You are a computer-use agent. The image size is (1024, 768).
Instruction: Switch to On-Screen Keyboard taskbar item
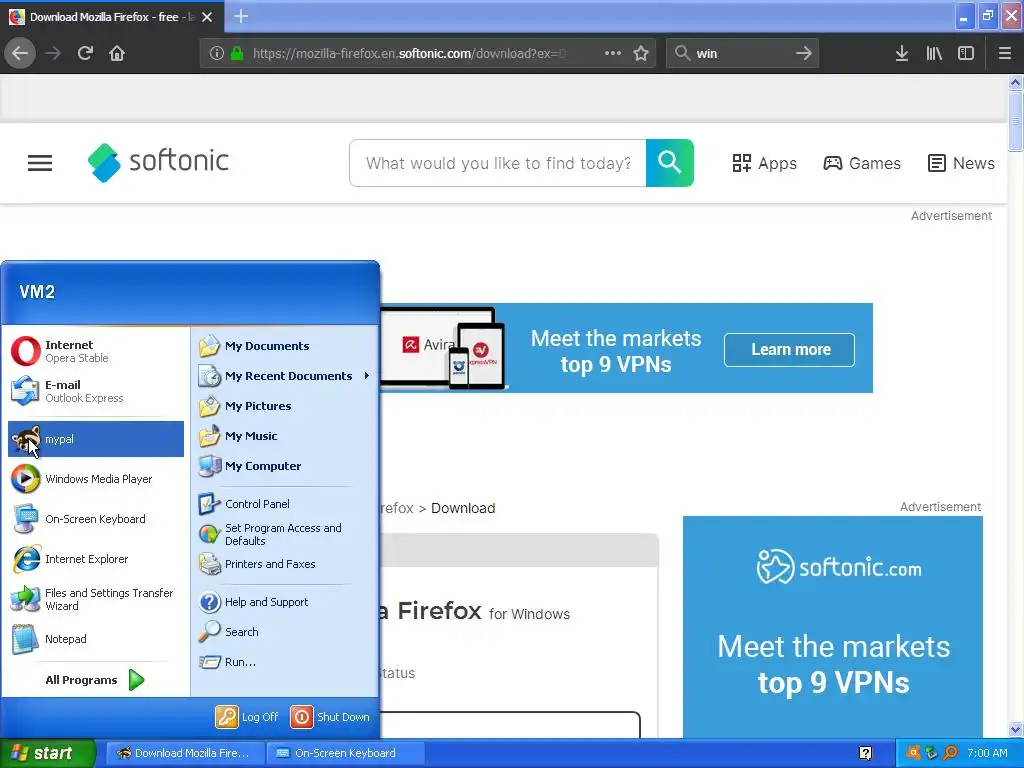[x=345, y=753]
